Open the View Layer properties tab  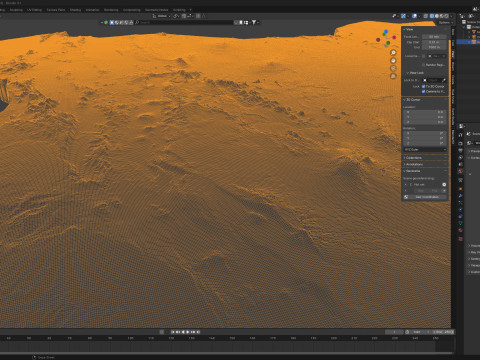pyautogui.click(x=460, y=158)
